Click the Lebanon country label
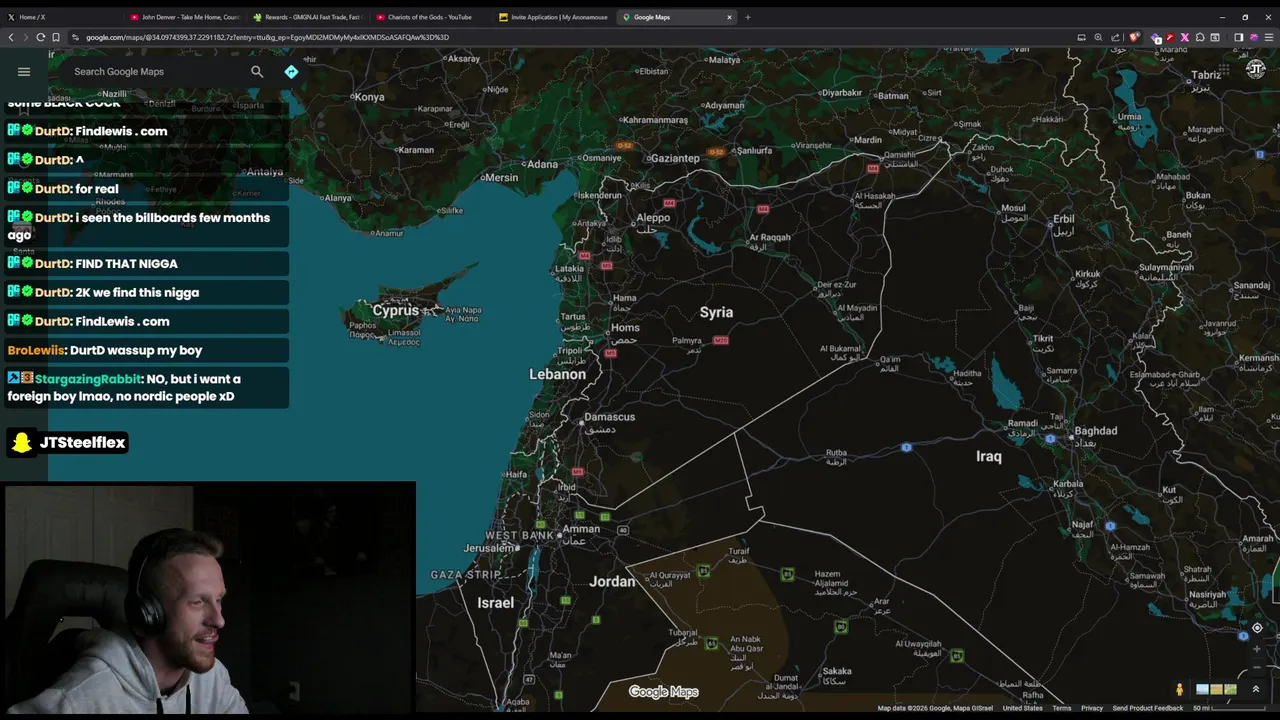 [557, 374]
